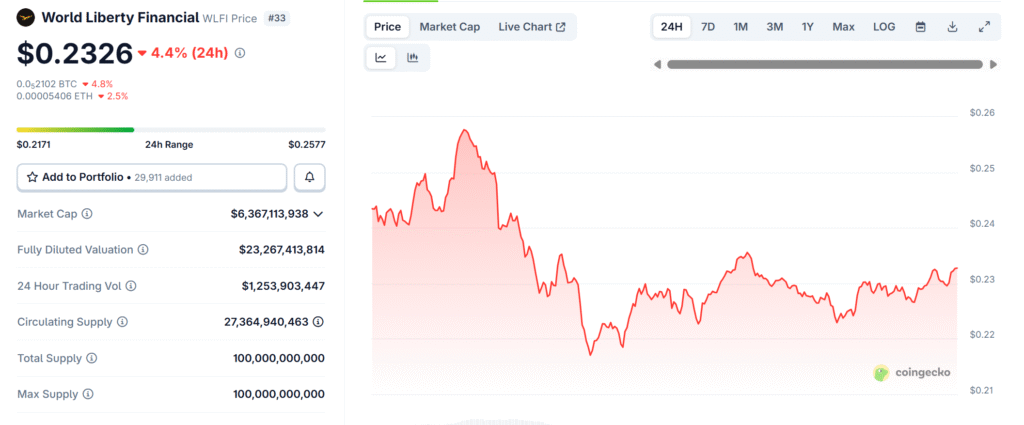This screenshot has height=425, width=1024.
Task: Click right arrow of chart range scroller
Action: pyautogui.click(x=993, y=64)
